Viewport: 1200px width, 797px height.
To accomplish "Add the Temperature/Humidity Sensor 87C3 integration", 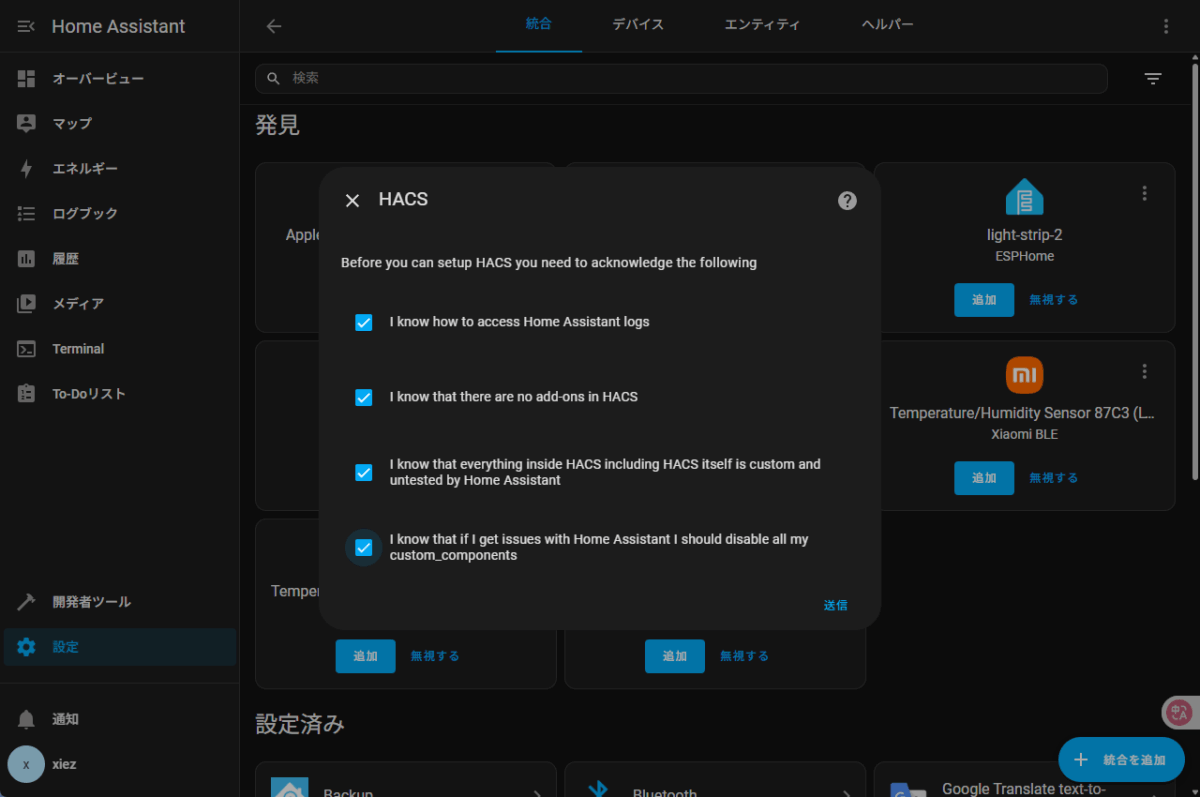I will click(984, 478).
